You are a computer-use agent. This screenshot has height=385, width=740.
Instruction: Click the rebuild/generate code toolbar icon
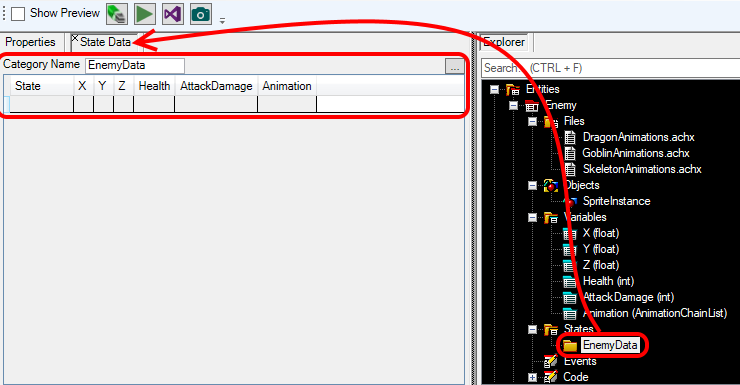click(117, 14)
